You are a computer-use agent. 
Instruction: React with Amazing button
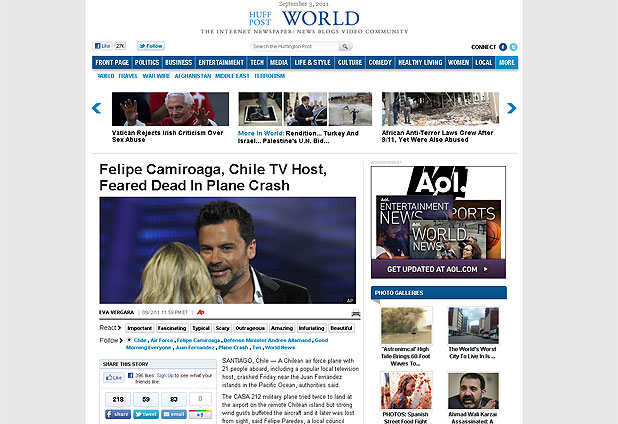[282, 328]
